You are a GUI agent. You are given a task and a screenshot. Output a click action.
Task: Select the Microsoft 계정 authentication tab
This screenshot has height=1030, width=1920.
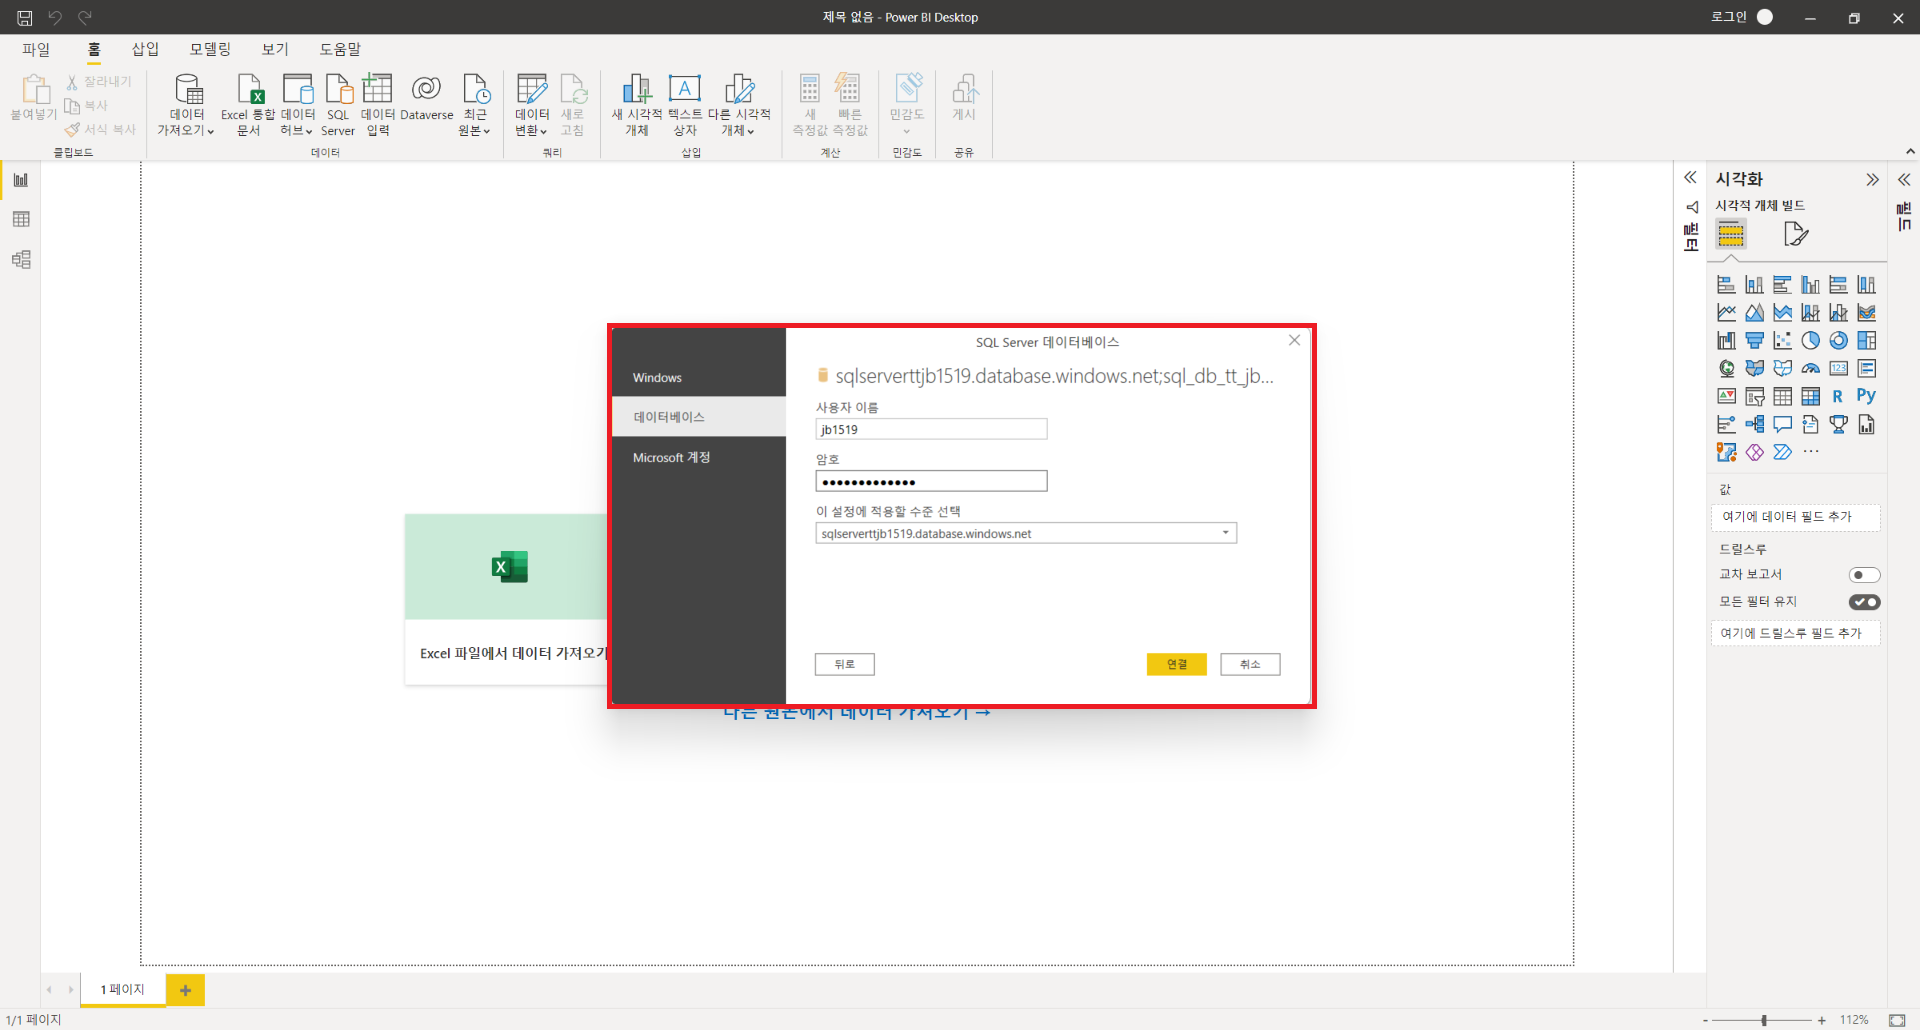[x=699, y=457]
